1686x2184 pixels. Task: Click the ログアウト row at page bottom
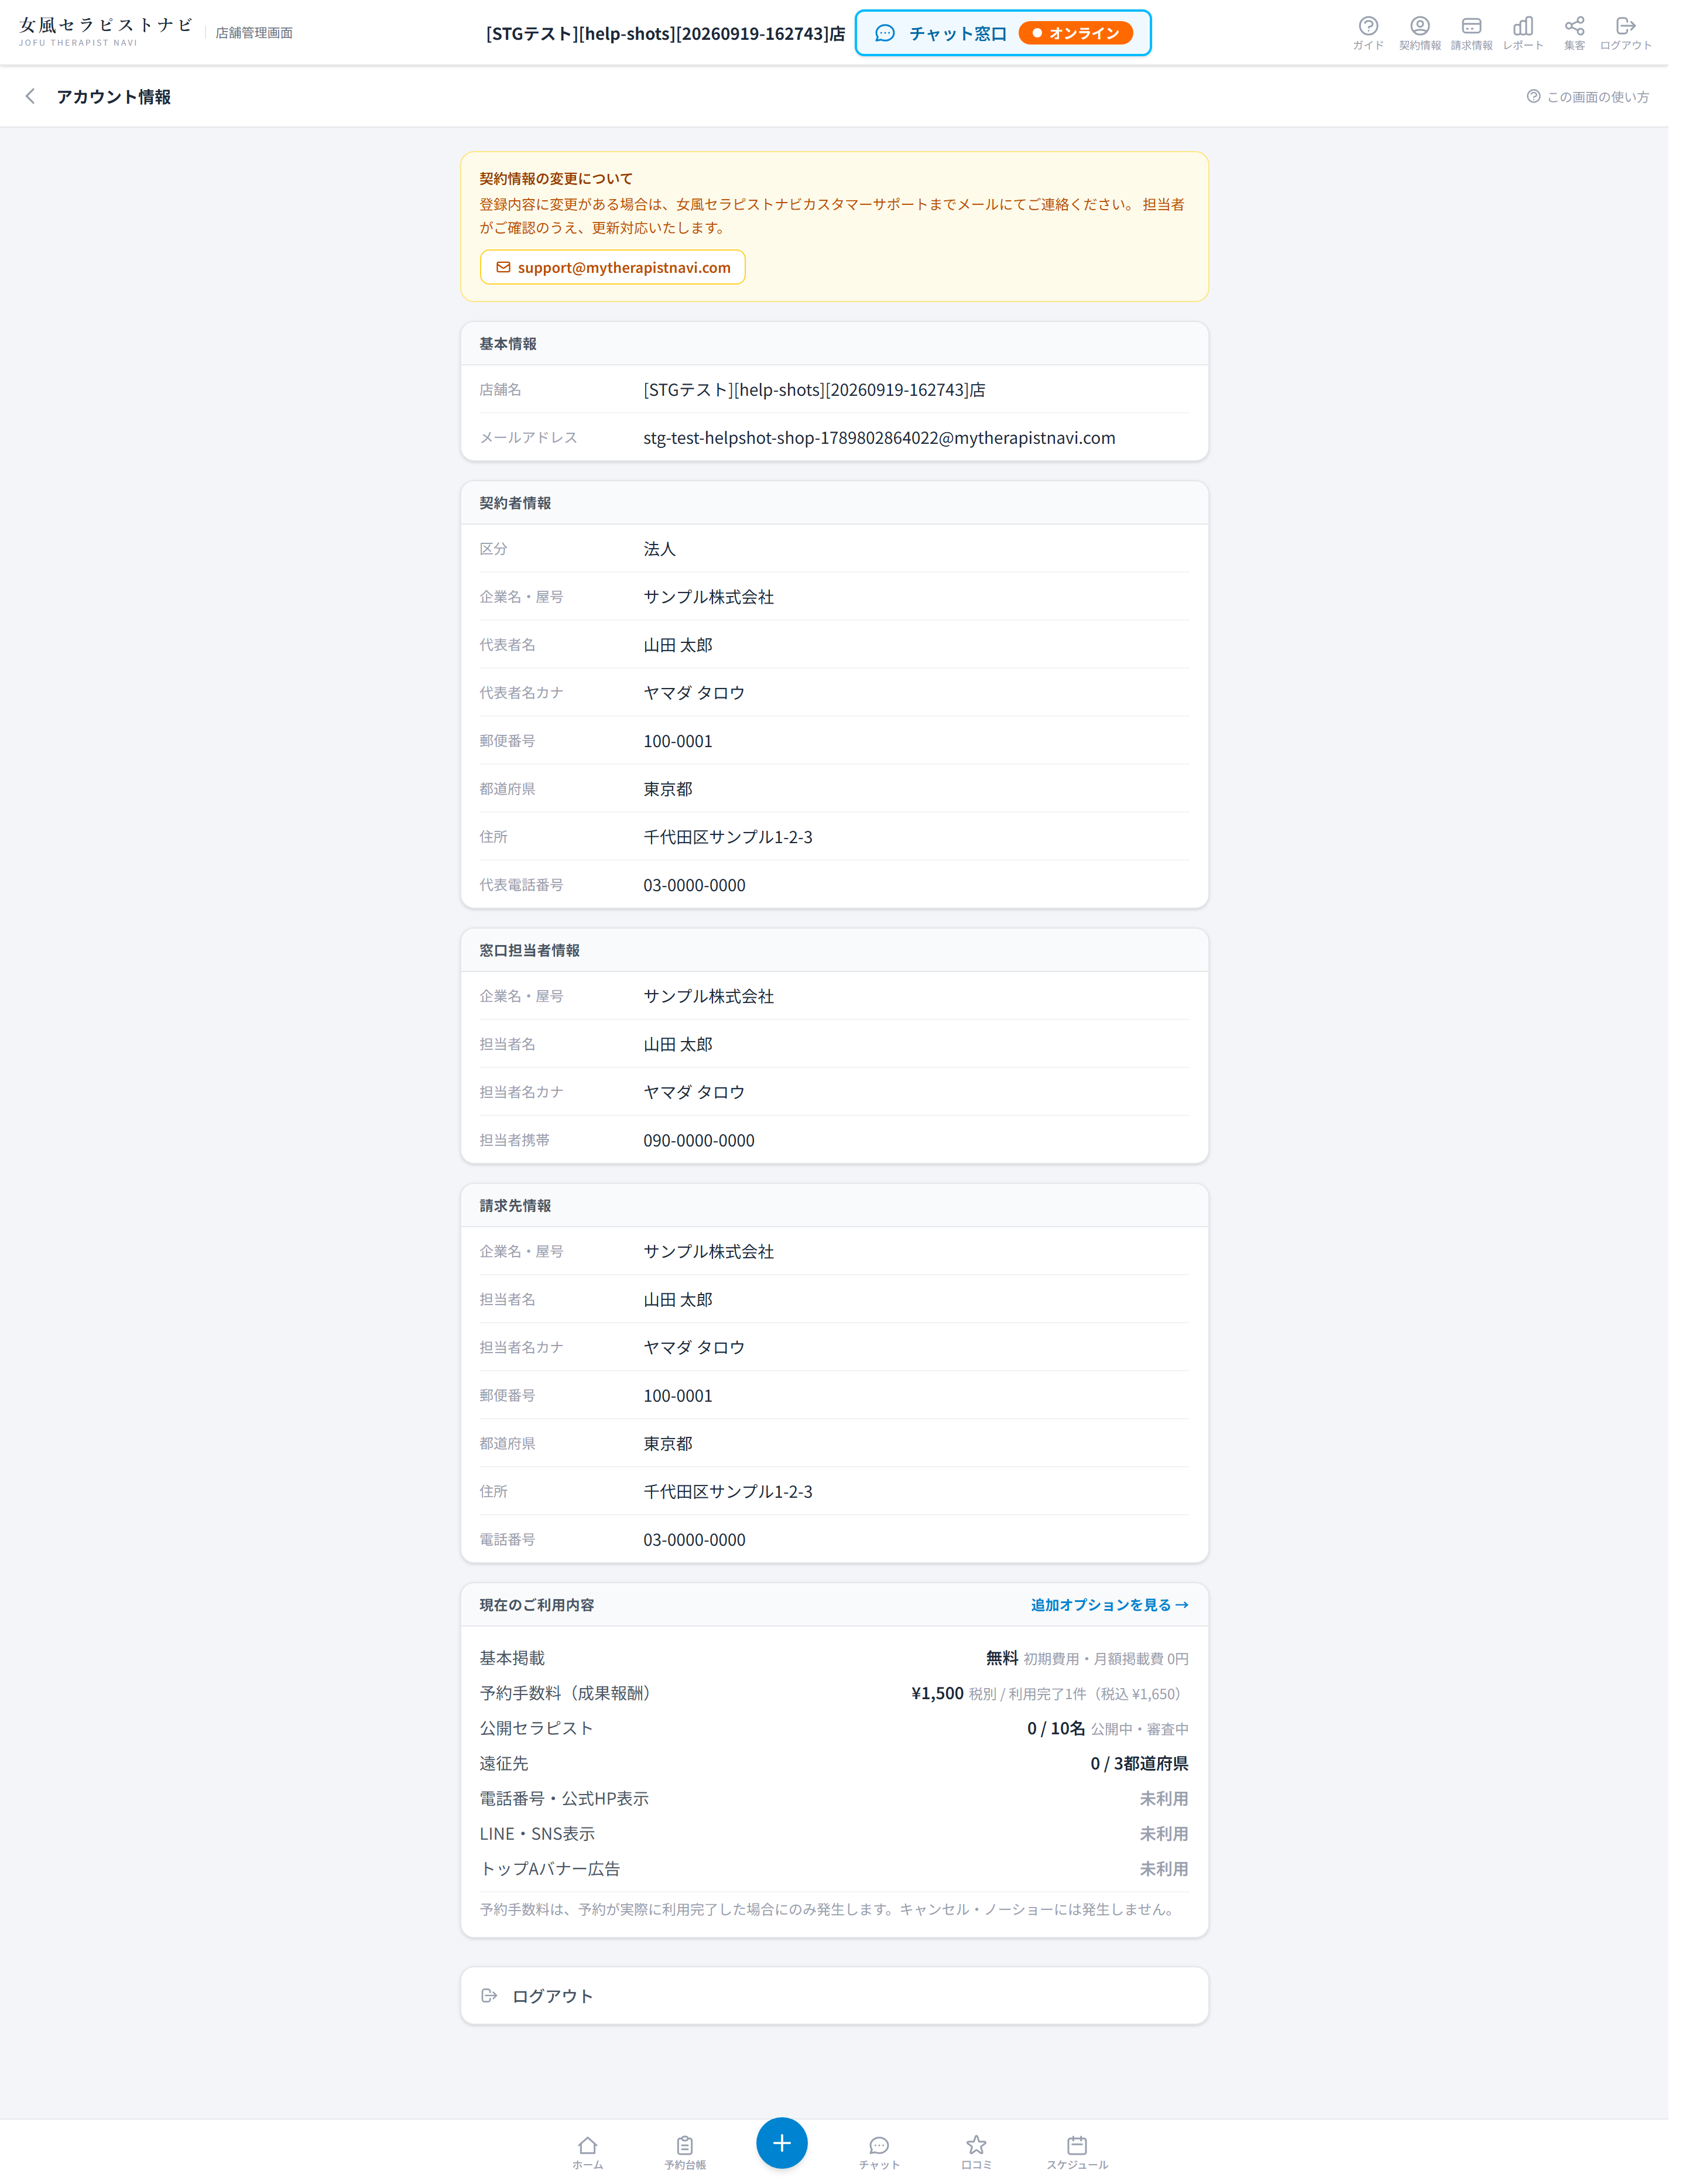pos(834,1995)
